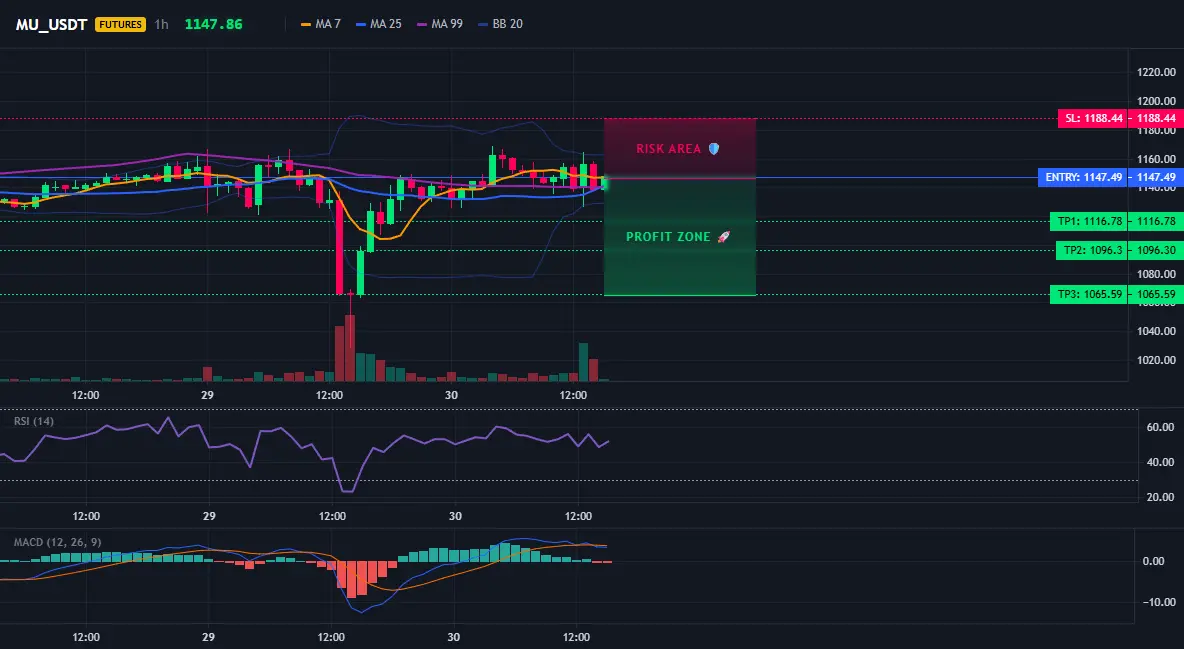Click the green 1116.78 price-axis tag
Image resolution: width=1184 pixels, height=649 pixels.
(x=1154, y=221)
